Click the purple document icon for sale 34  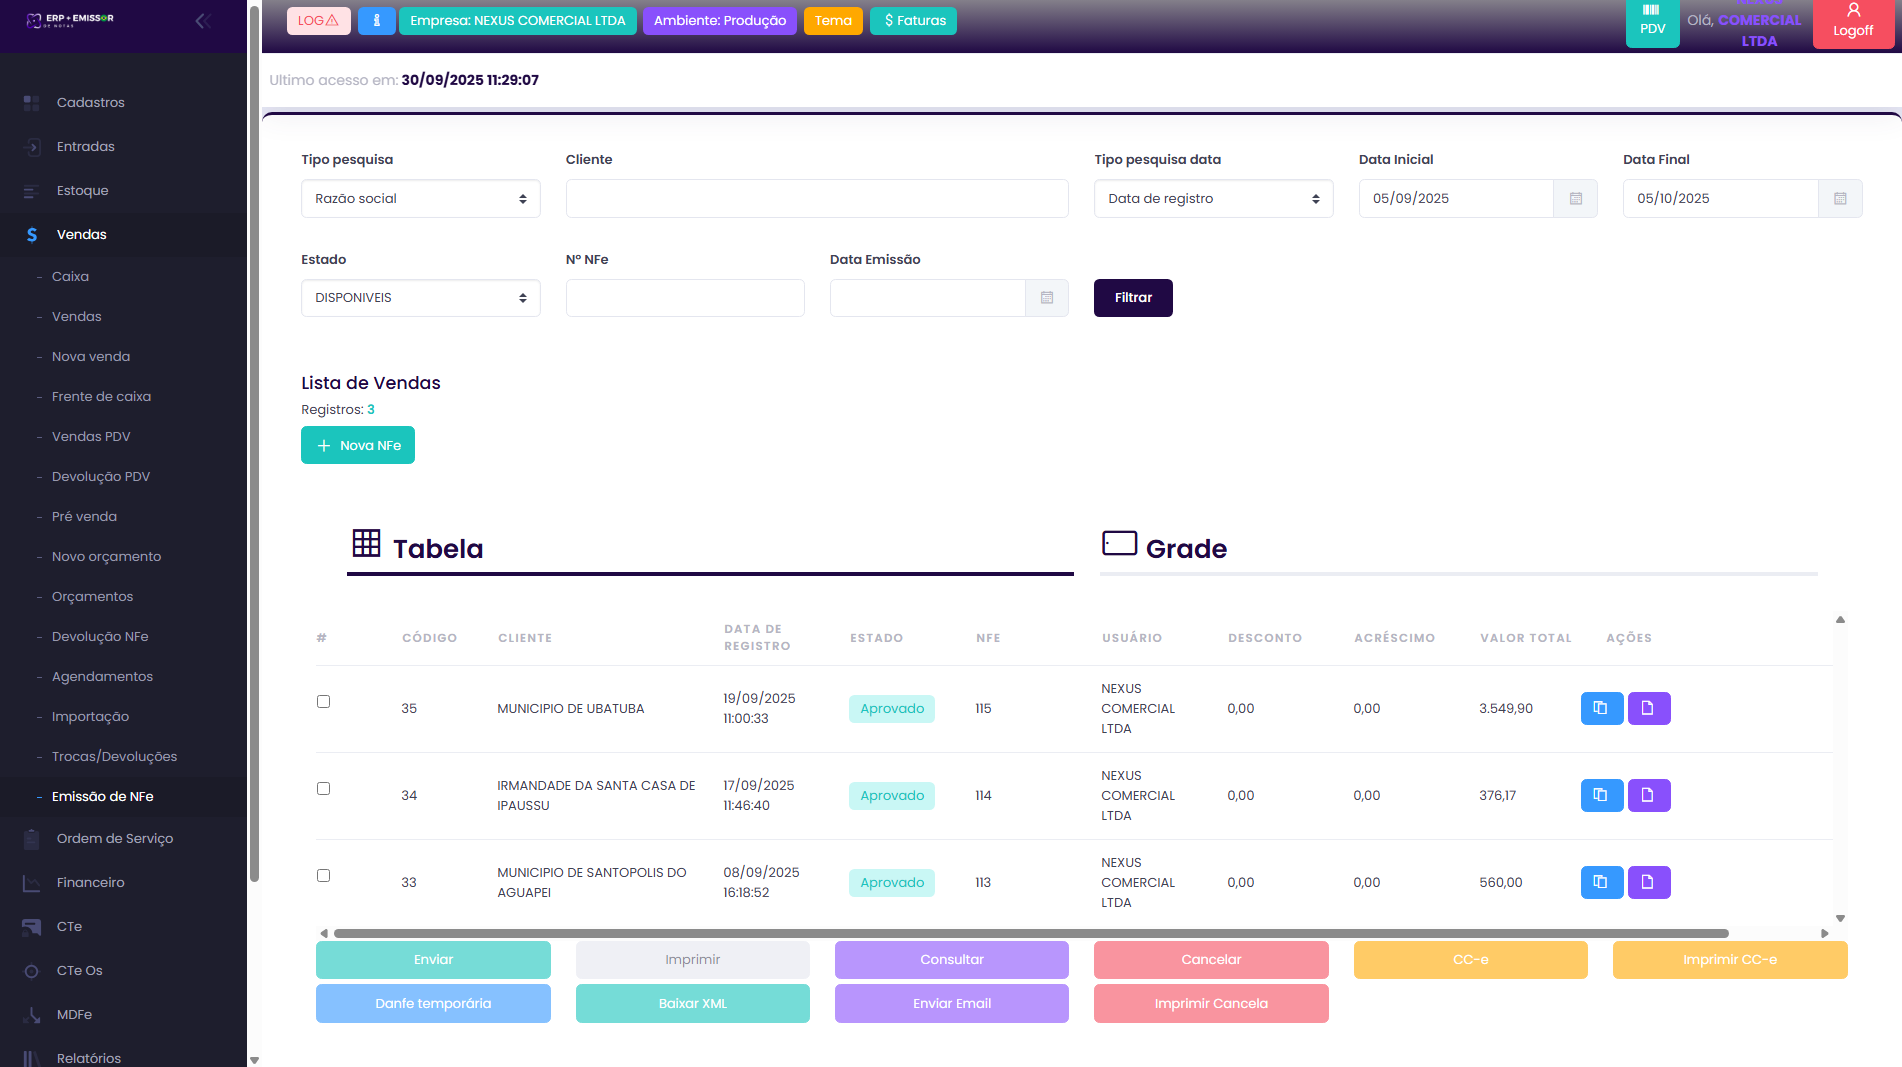pyautogui.click(x=1648, y=795)
